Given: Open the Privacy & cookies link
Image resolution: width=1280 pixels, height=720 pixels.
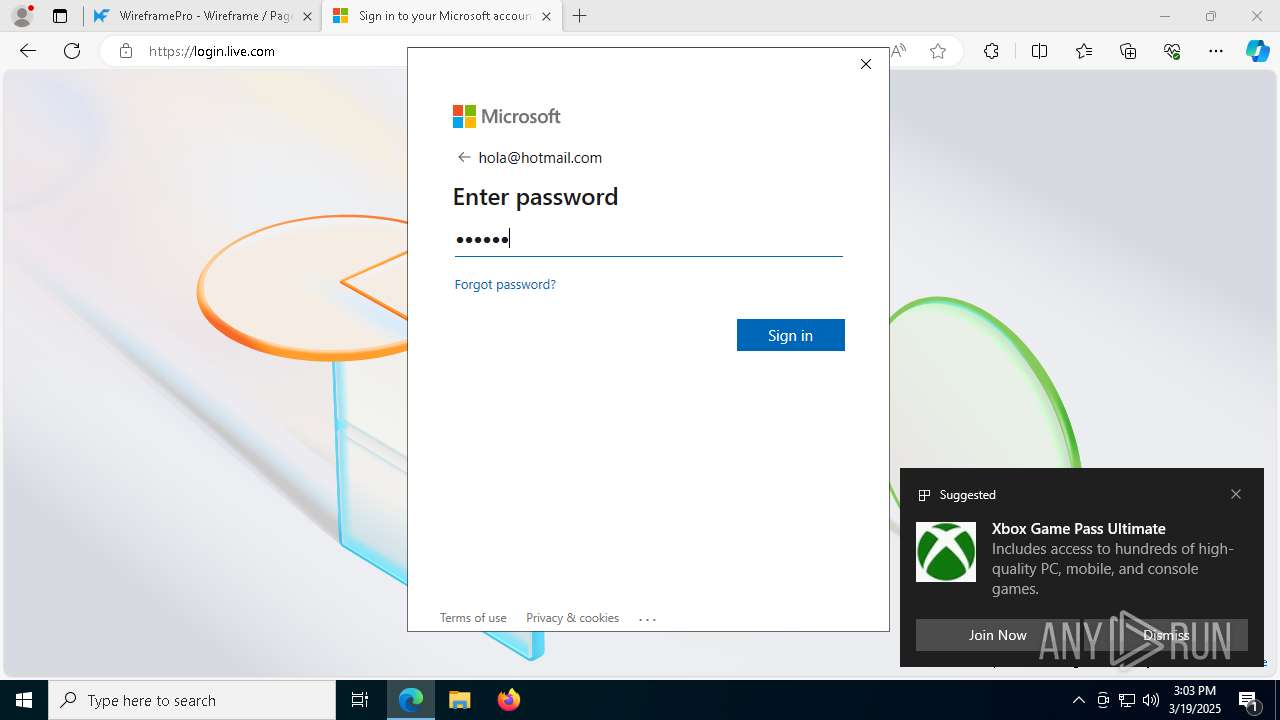Looking at the screenshot, I should point(572,617).
